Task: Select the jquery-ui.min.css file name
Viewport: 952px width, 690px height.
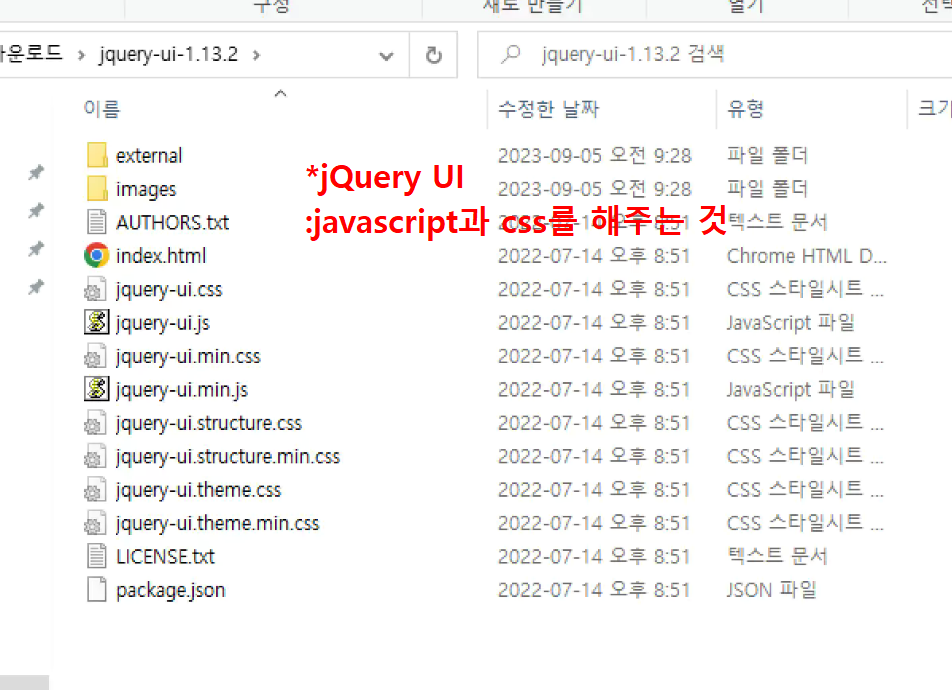Action: click(188, 357)
